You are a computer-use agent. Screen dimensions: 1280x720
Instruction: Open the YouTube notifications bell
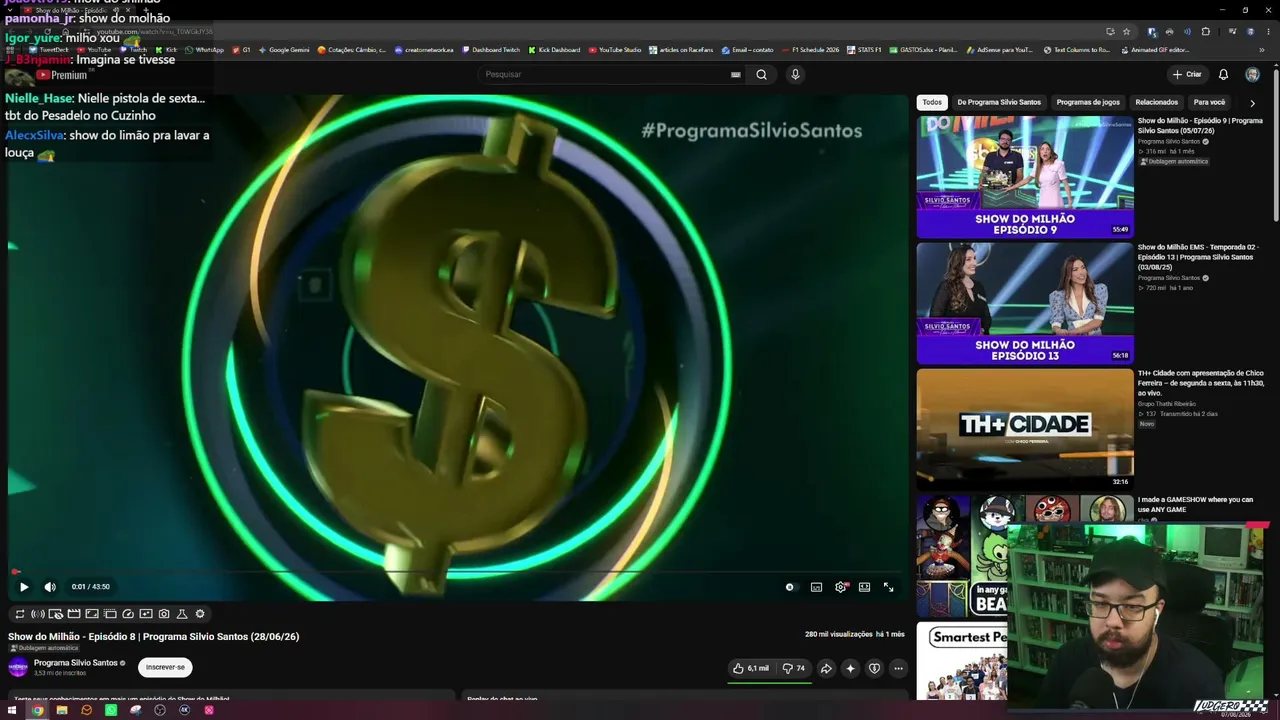click(x=1223, y=74)
